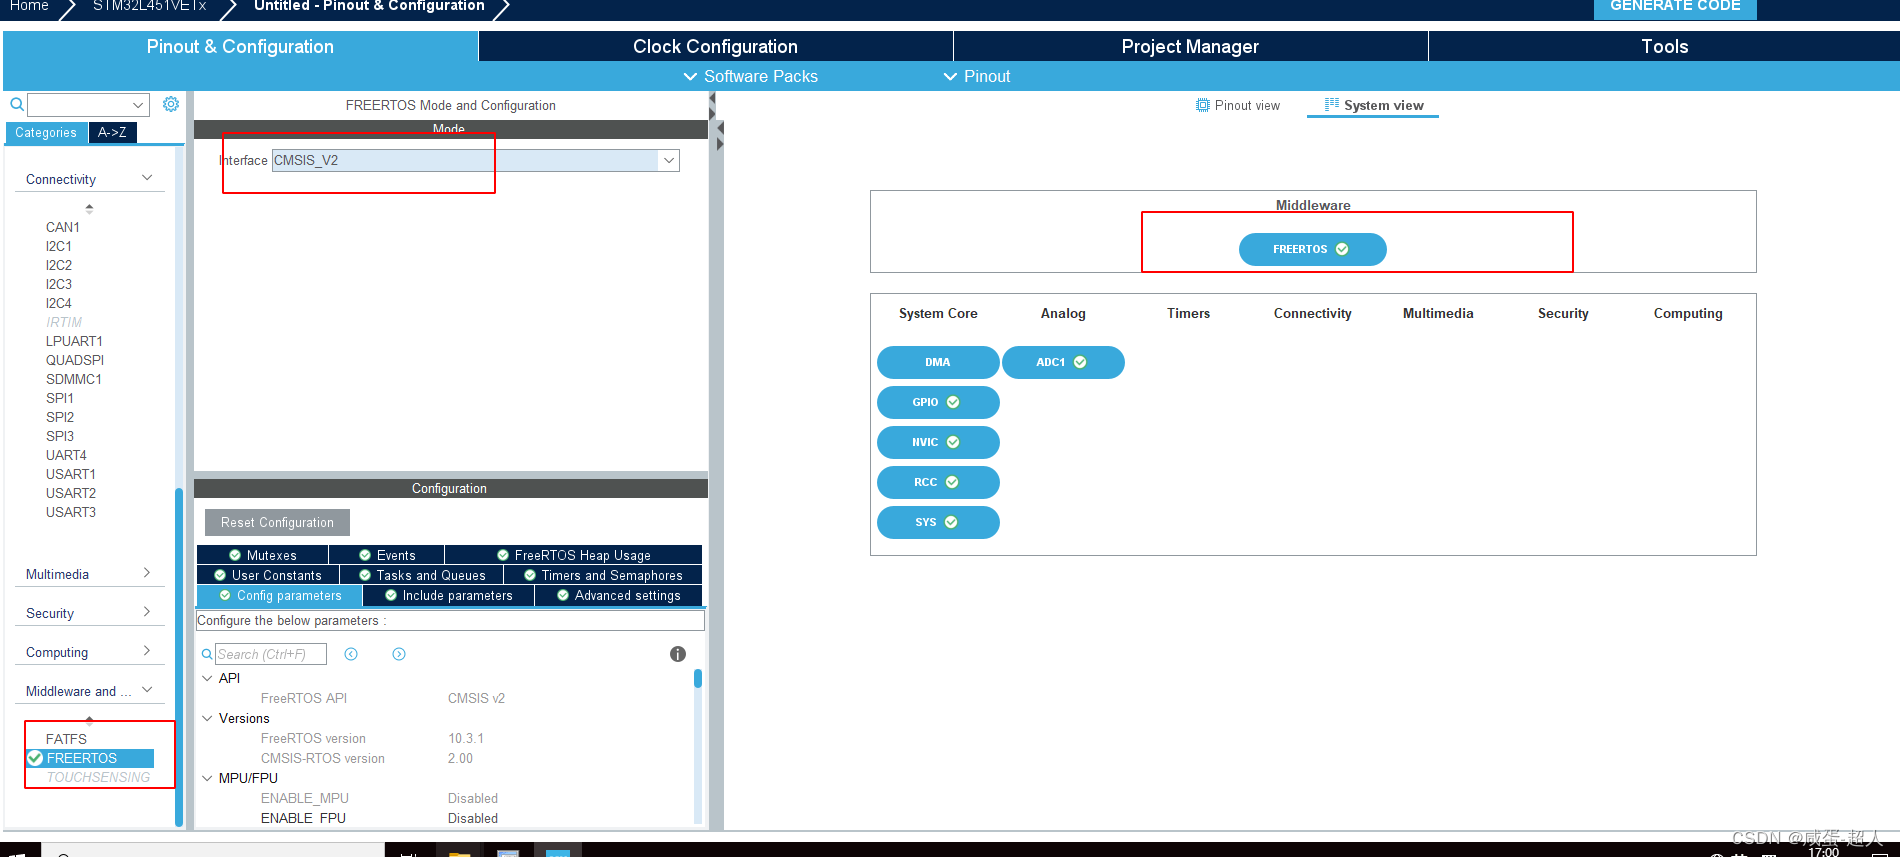Click STM32L451VETx breadcrumb

click(150, 6)
